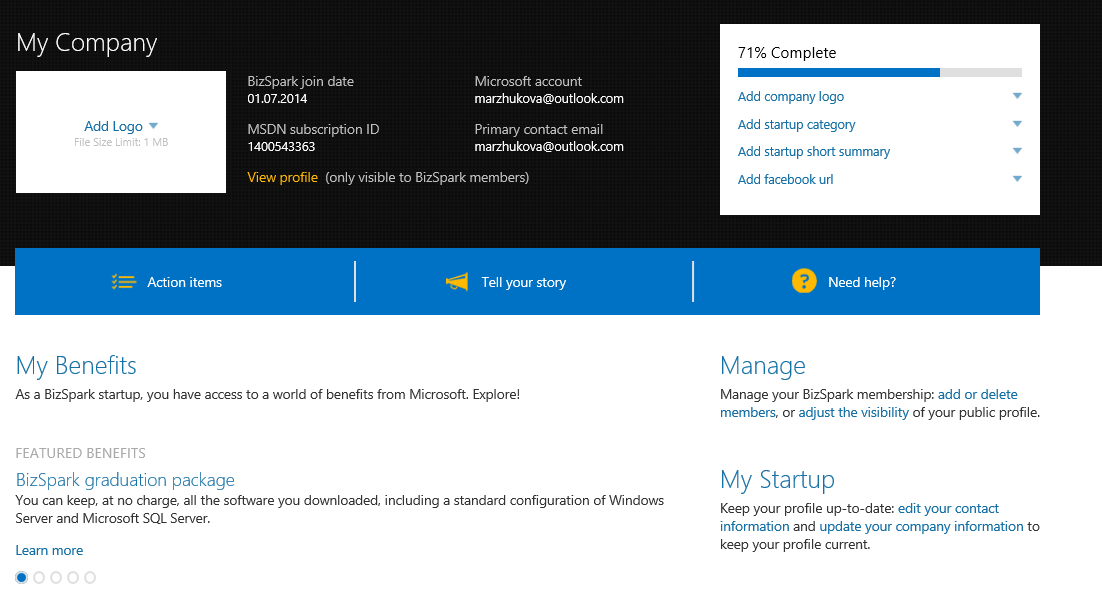Screen dimensions: 1102x602
Task: Click the yellow question mark help icon
Action: tap(804, 281)
